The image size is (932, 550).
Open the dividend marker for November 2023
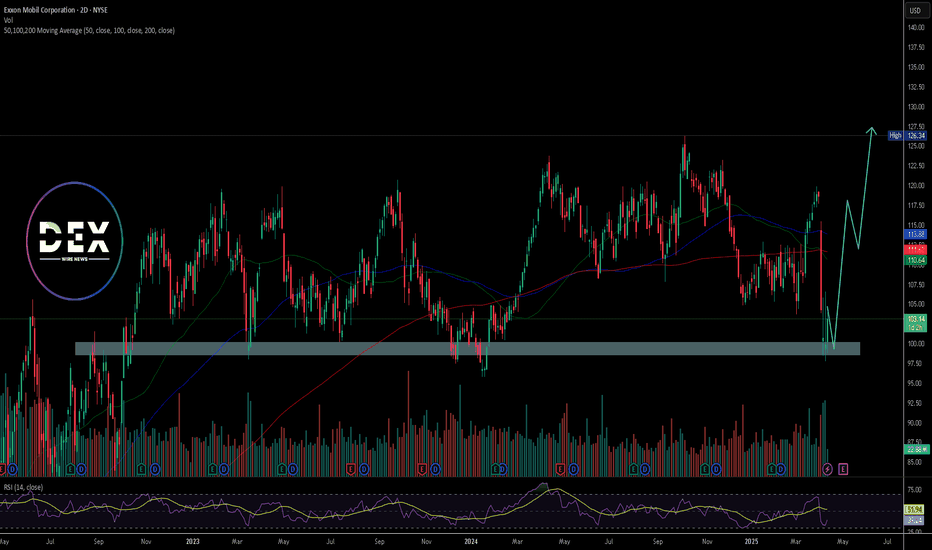[x=436, y=469]
